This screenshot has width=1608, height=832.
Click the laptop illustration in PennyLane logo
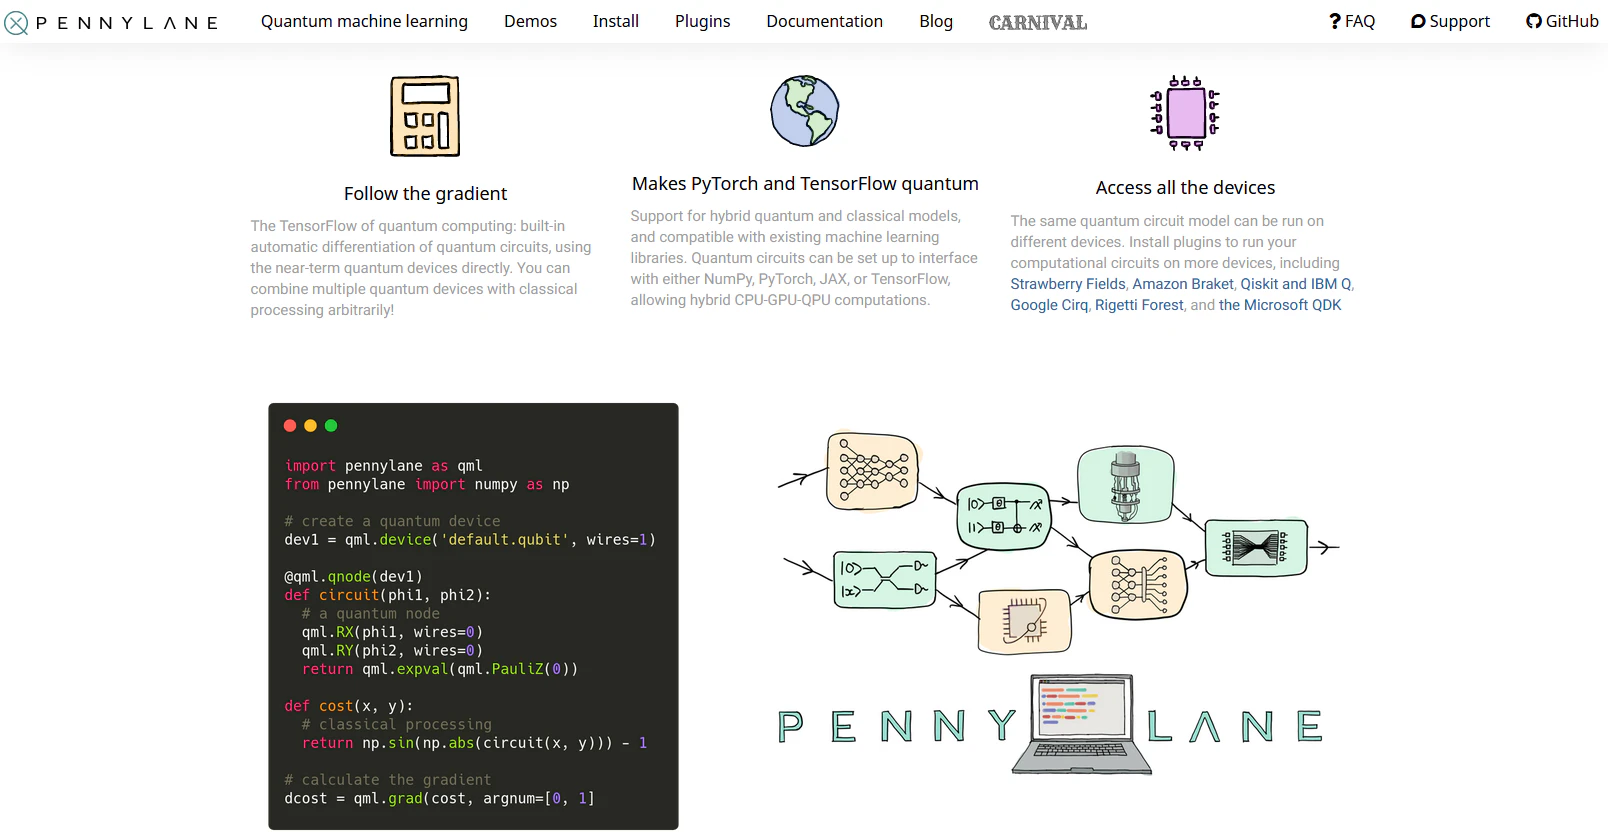(1081, 724)
